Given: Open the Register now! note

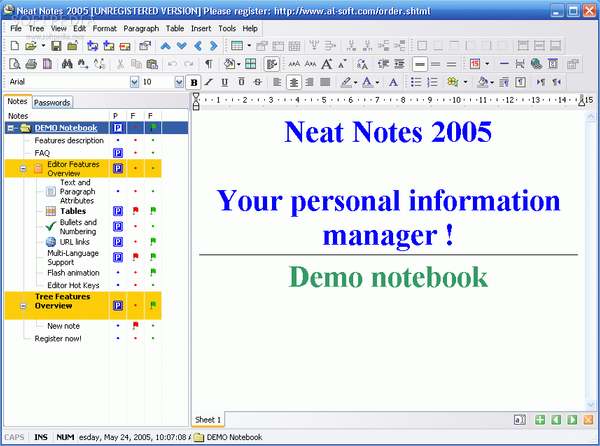Looking at the screenshot, I should pyautogui.click(x=58, y=339).
